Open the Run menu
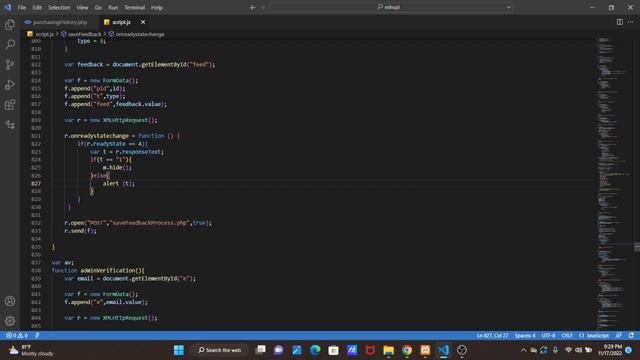 113,7
